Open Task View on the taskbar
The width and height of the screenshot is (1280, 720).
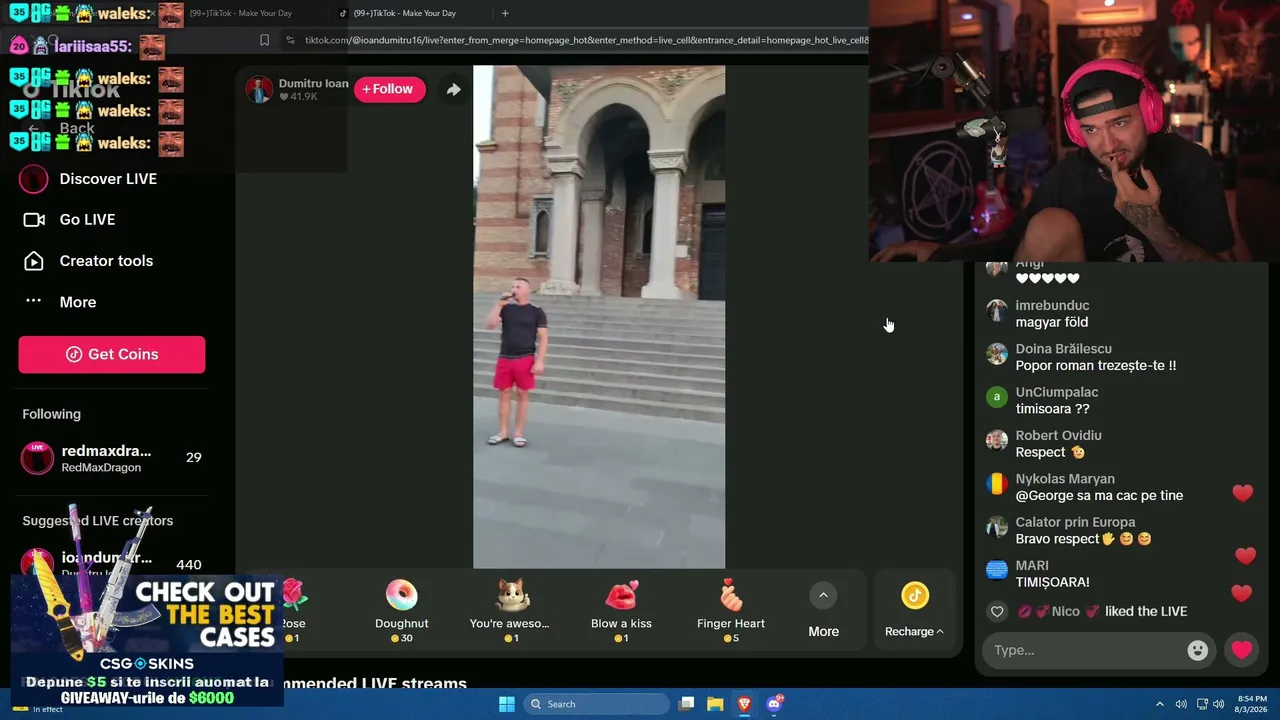(x=686, y=704)
